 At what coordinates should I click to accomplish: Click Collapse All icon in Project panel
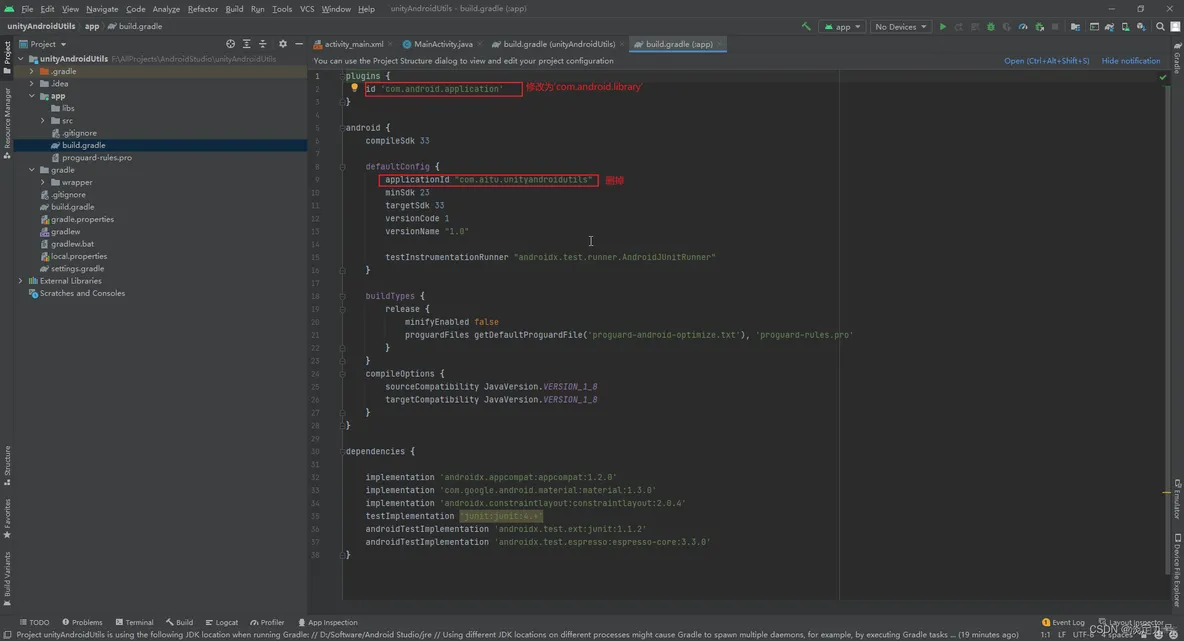263,44
